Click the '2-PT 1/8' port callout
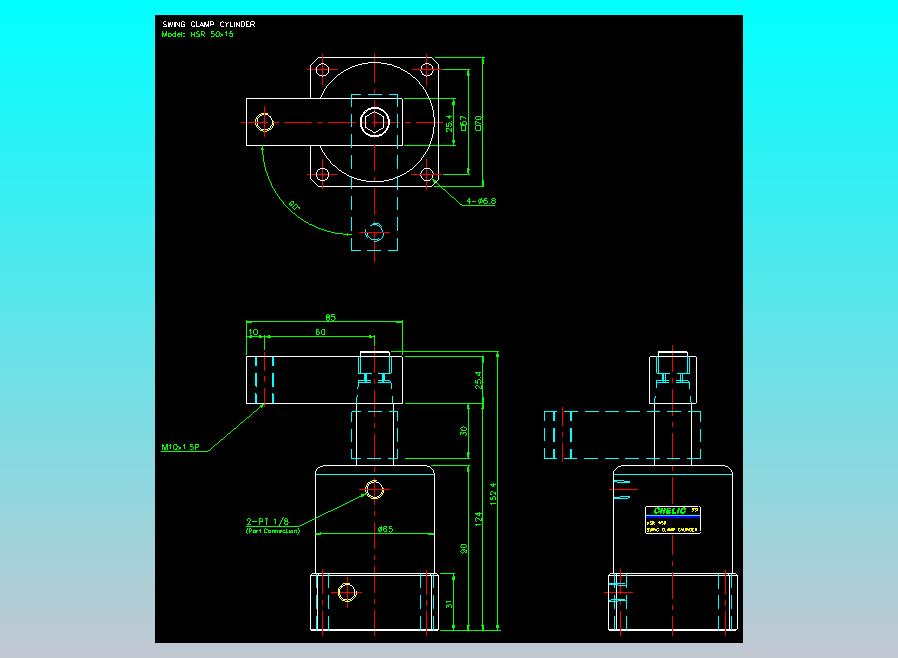Viewport: 898px width, 658px height. pos(267,521)
